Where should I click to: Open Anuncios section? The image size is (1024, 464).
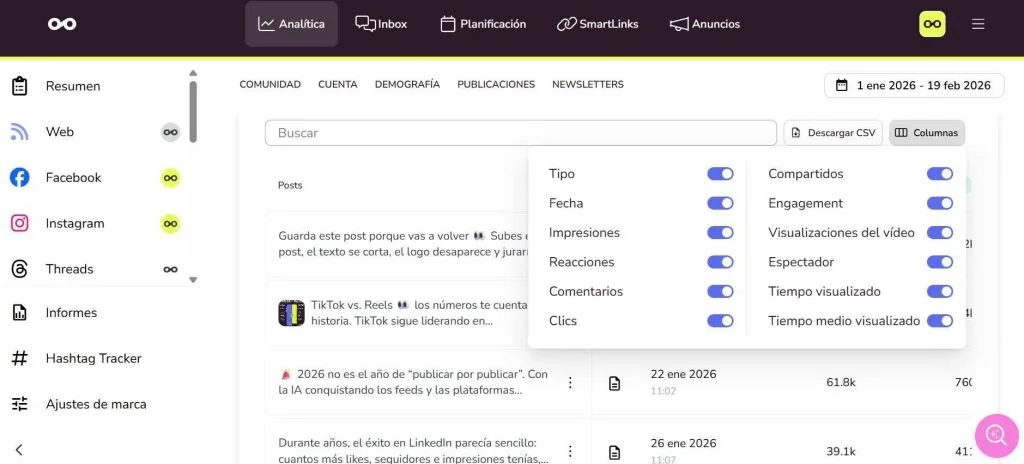click(x=705, y=24)
